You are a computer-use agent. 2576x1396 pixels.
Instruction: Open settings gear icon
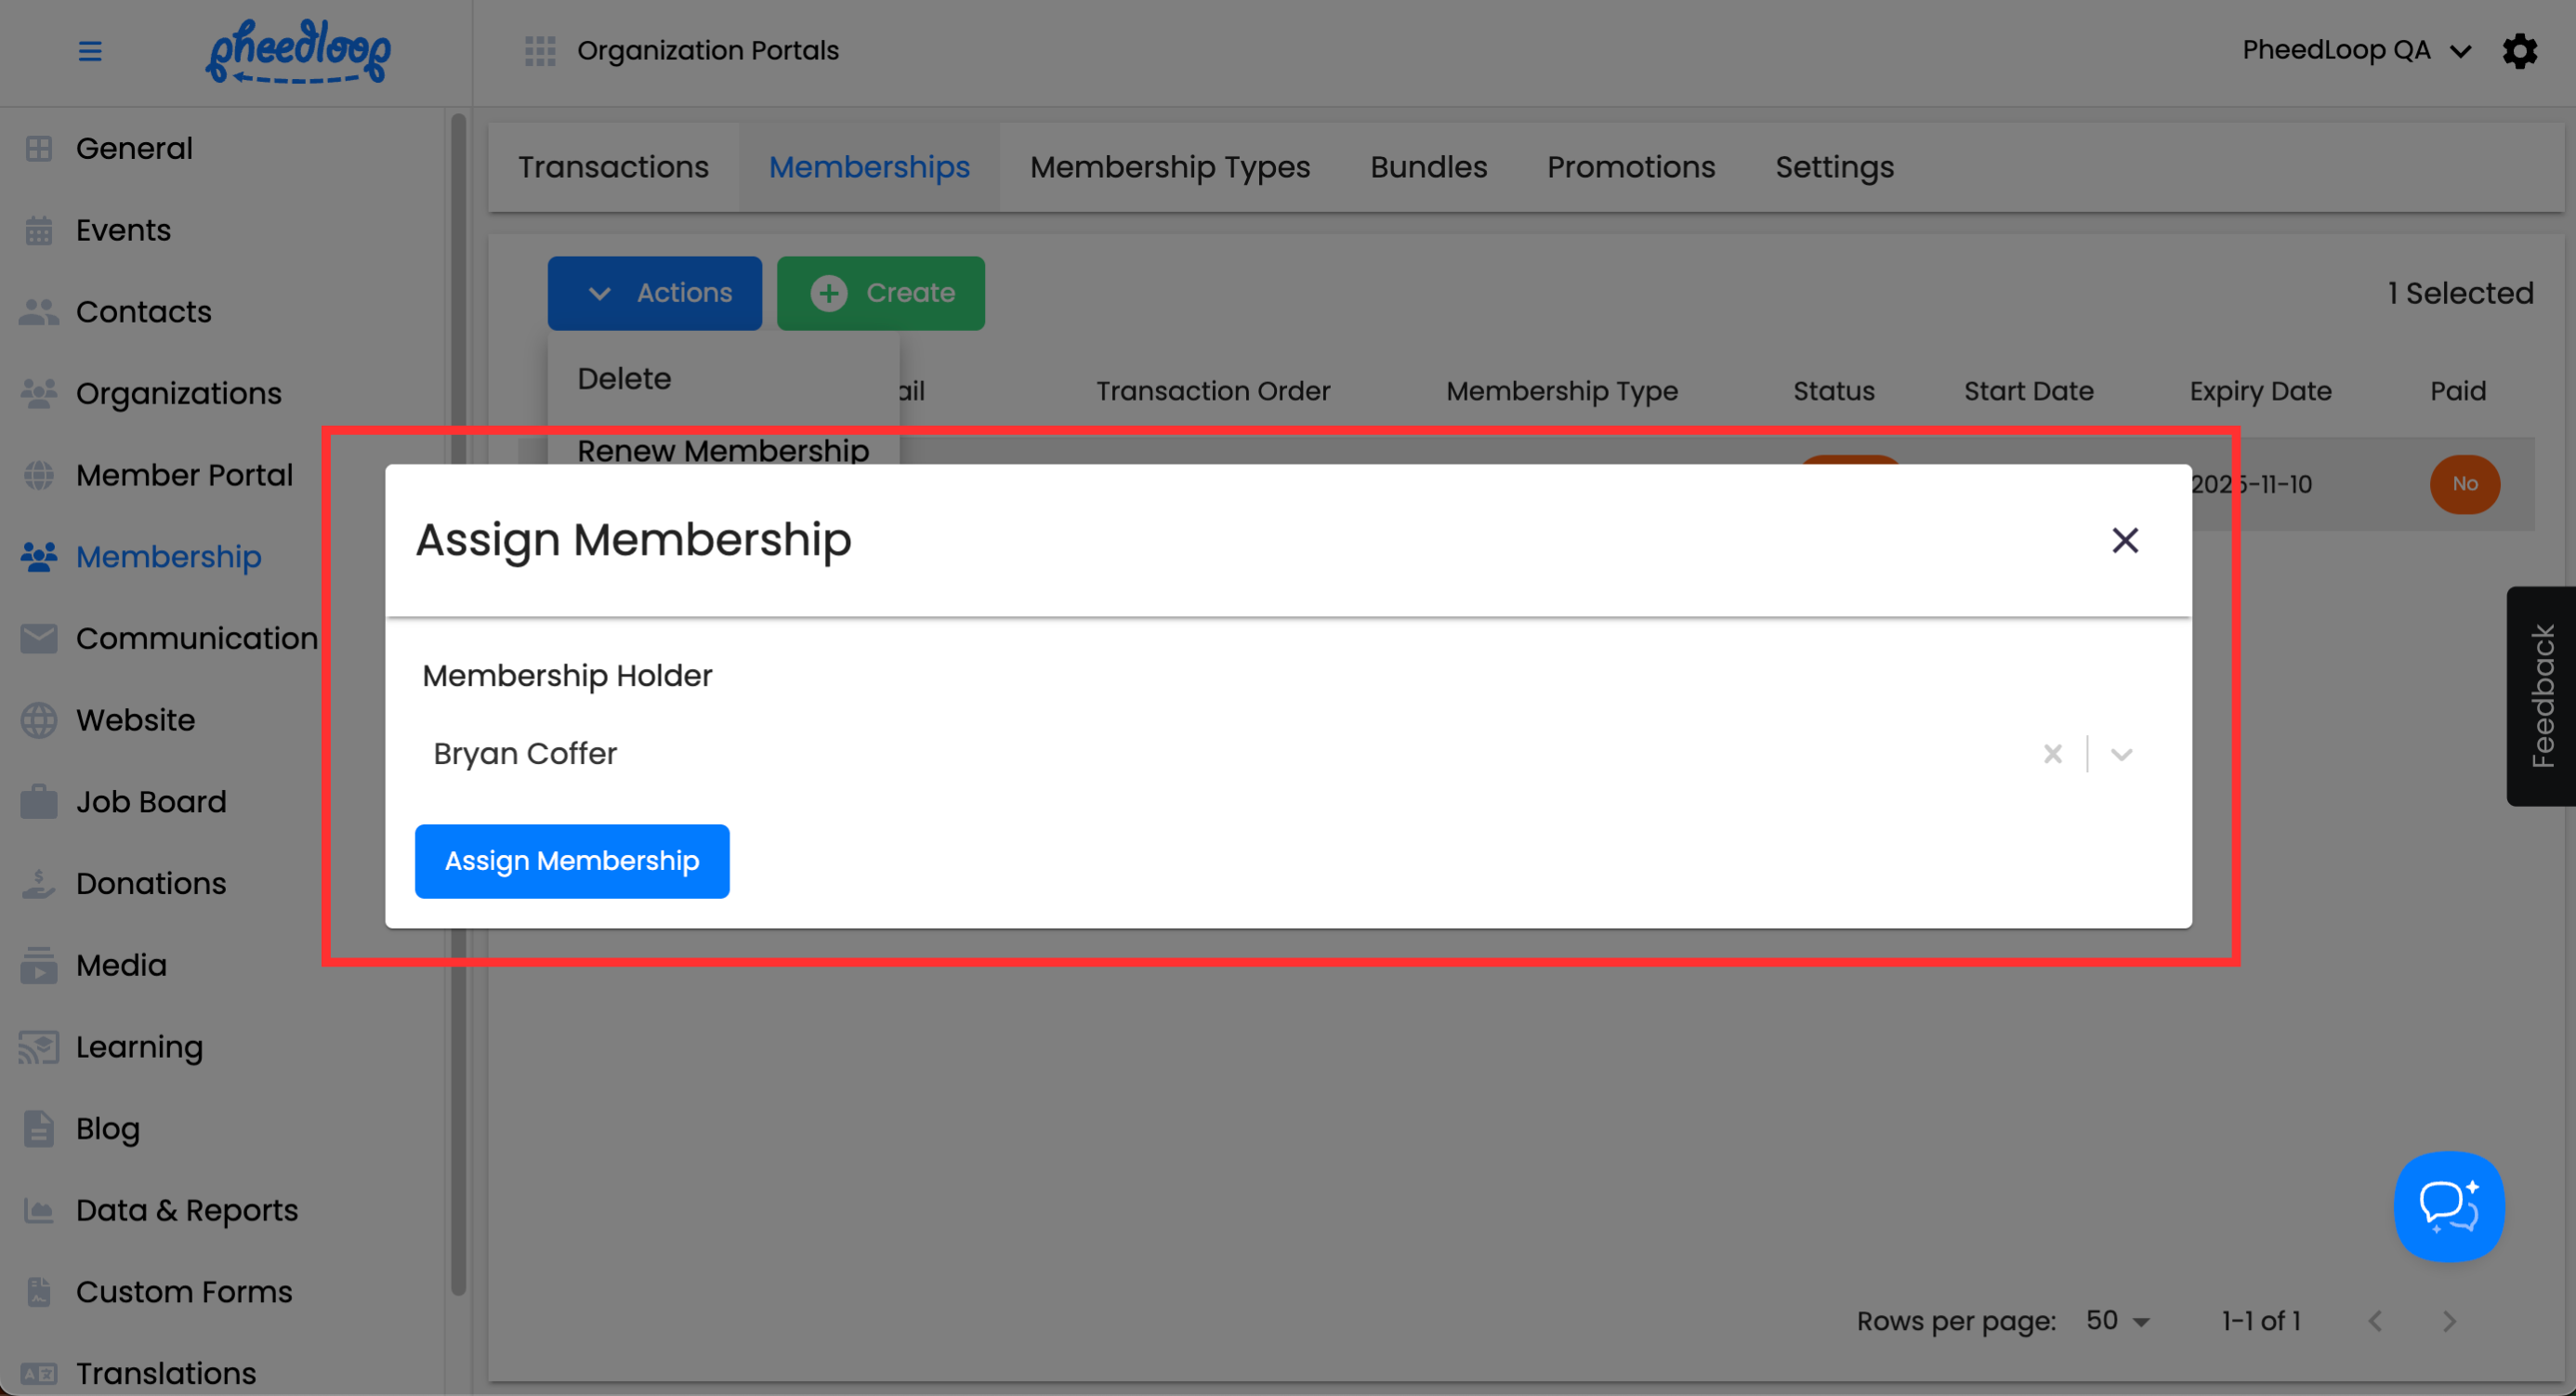[x=2519, y=51]
